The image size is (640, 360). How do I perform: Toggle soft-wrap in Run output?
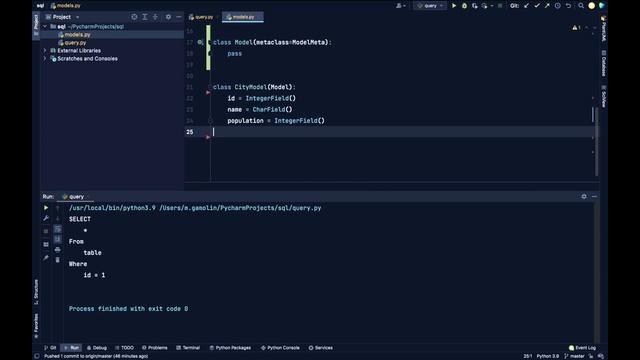pyautogui.click(x=58, y=229)
